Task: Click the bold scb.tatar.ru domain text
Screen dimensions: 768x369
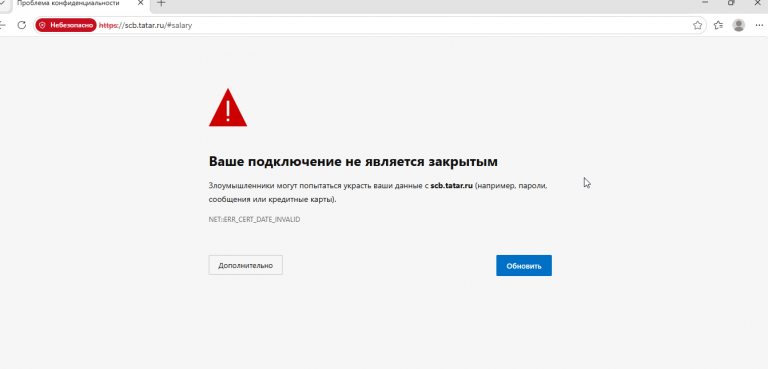Action: 452,186
